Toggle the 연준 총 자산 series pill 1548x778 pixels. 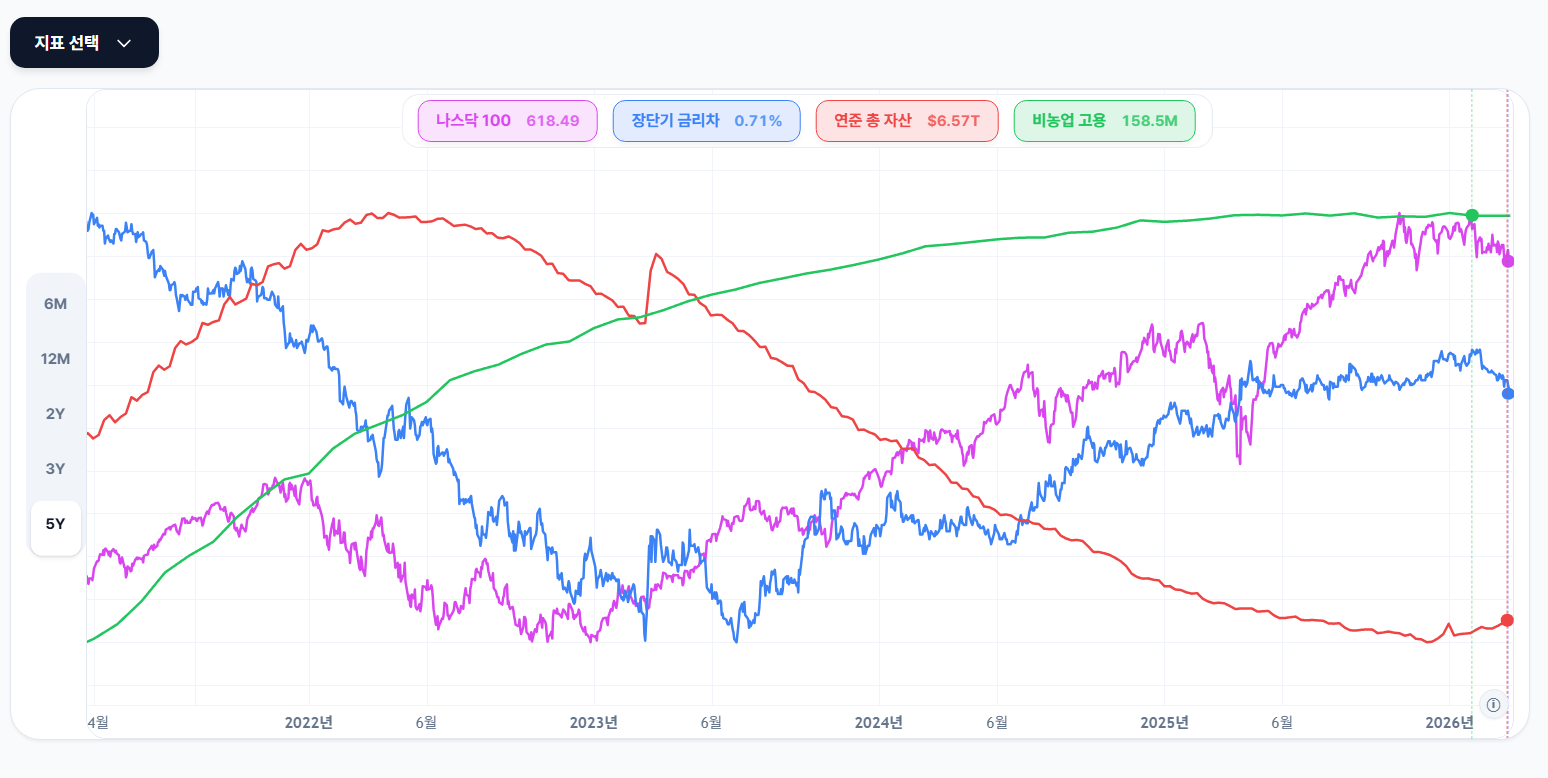pyautogui.click(x=906, y=121)
